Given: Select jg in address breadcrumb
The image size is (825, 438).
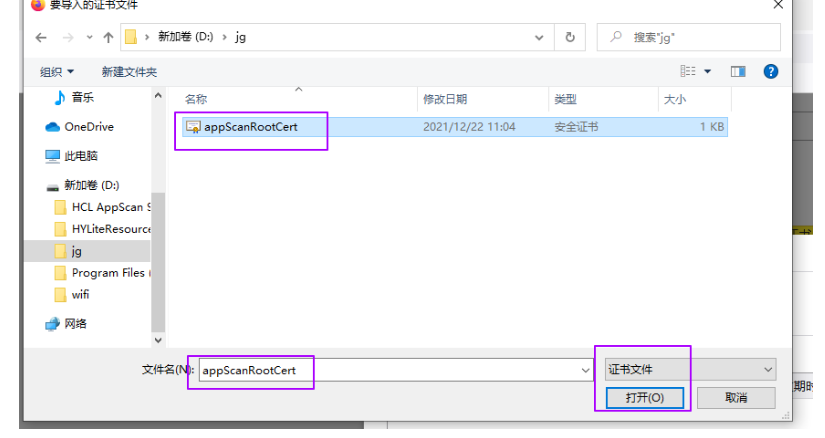Looking at the screenshot, I should click(240, 37).
